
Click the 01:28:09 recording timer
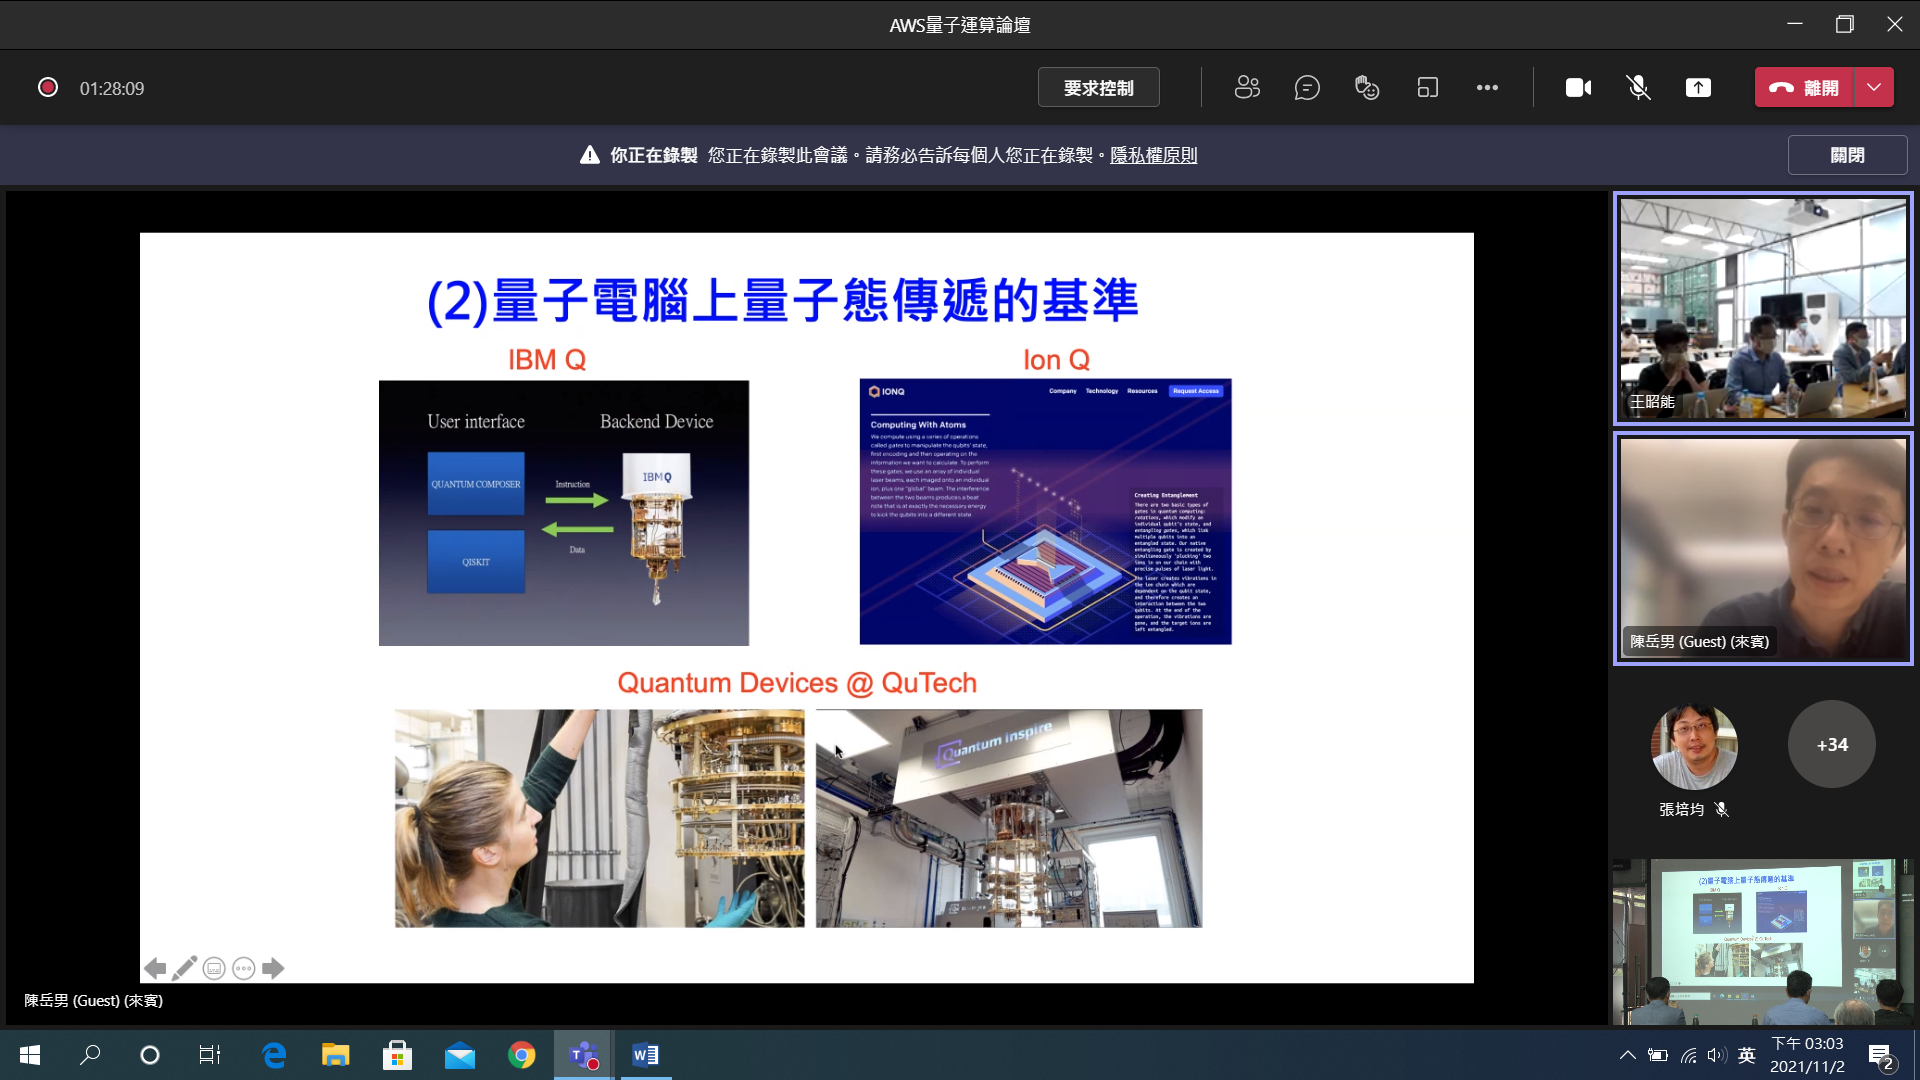tap(112, 88)
